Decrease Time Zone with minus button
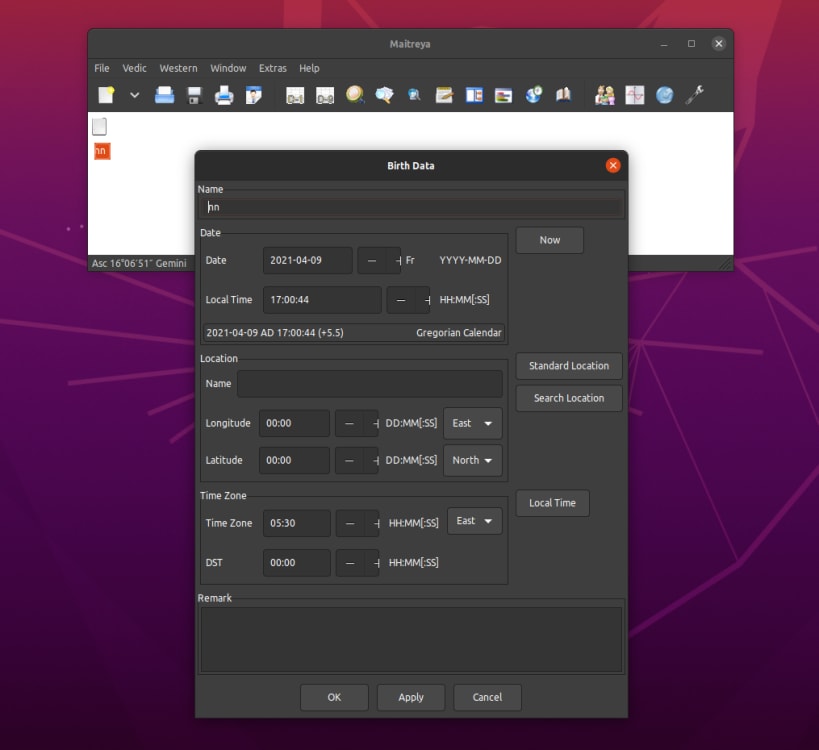819x750 pixels. pos(350,523)
